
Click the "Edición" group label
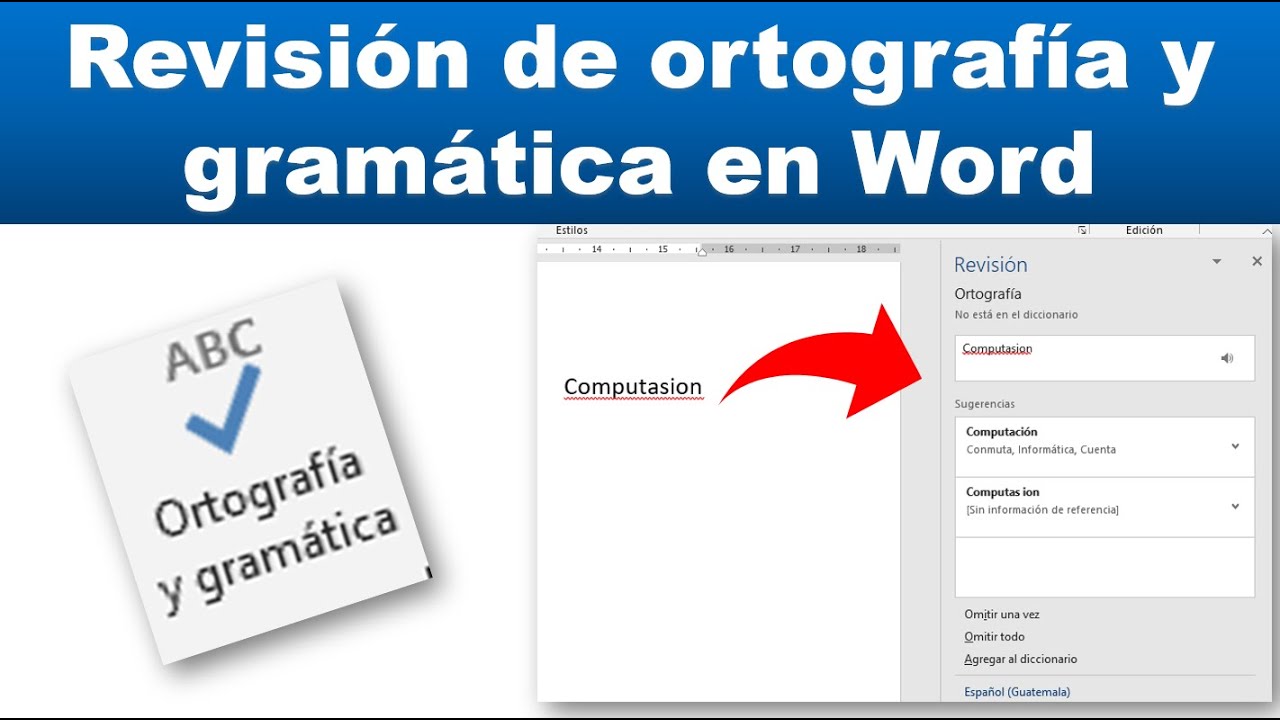click(1144, 230)
